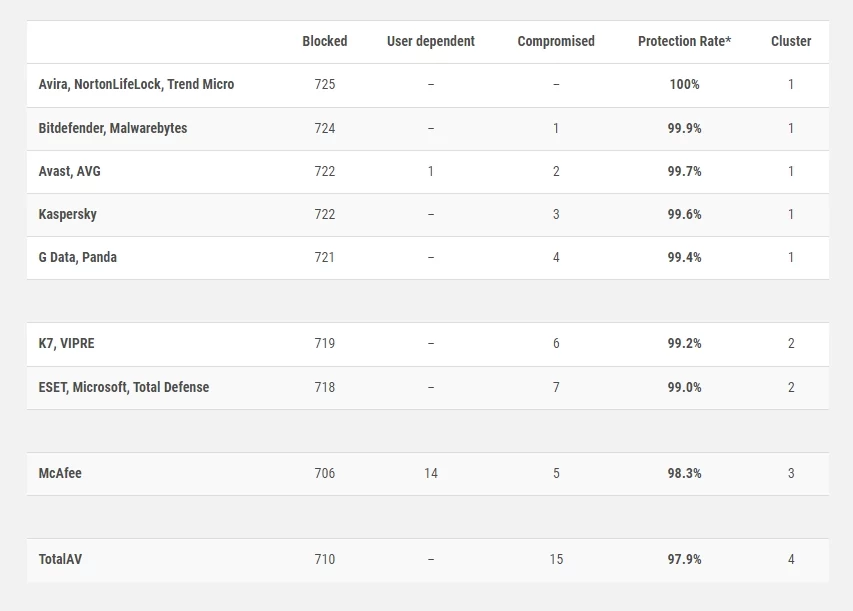
Task: Click the G Data, Panda row label
Action: [77, 257]
